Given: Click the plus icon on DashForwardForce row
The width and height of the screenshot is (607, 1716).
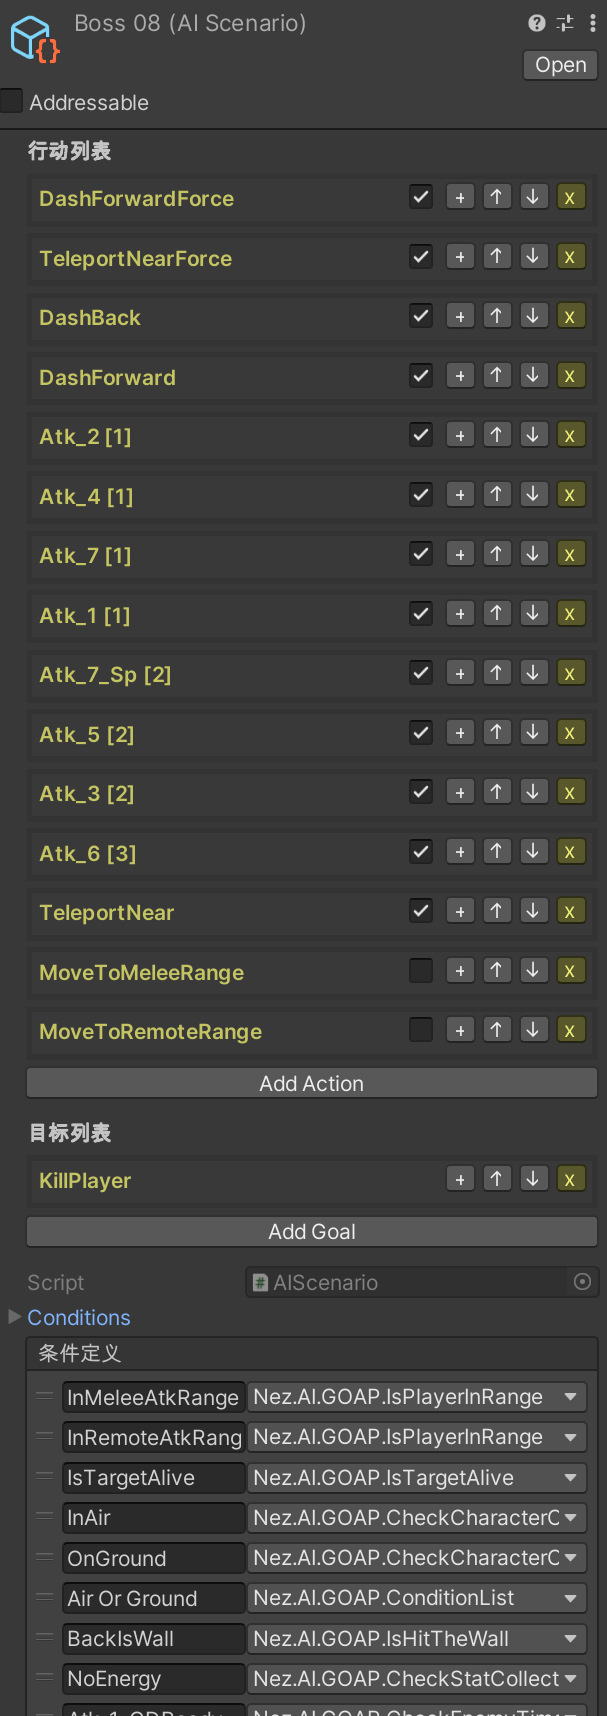Looking at the screenshot, I should click(460, 198).
